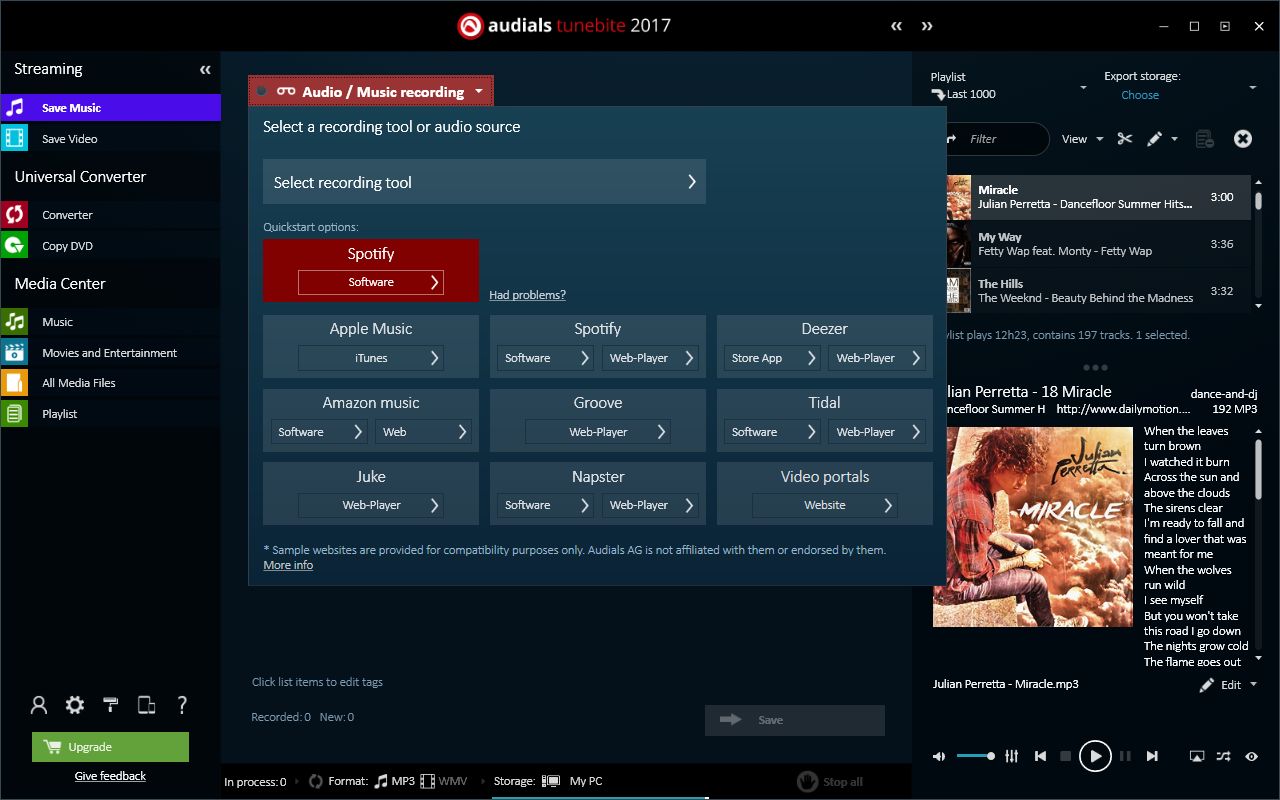1280x800 pixels.
Task: Select Tidal Software option
Action: [x=771, y=432]
